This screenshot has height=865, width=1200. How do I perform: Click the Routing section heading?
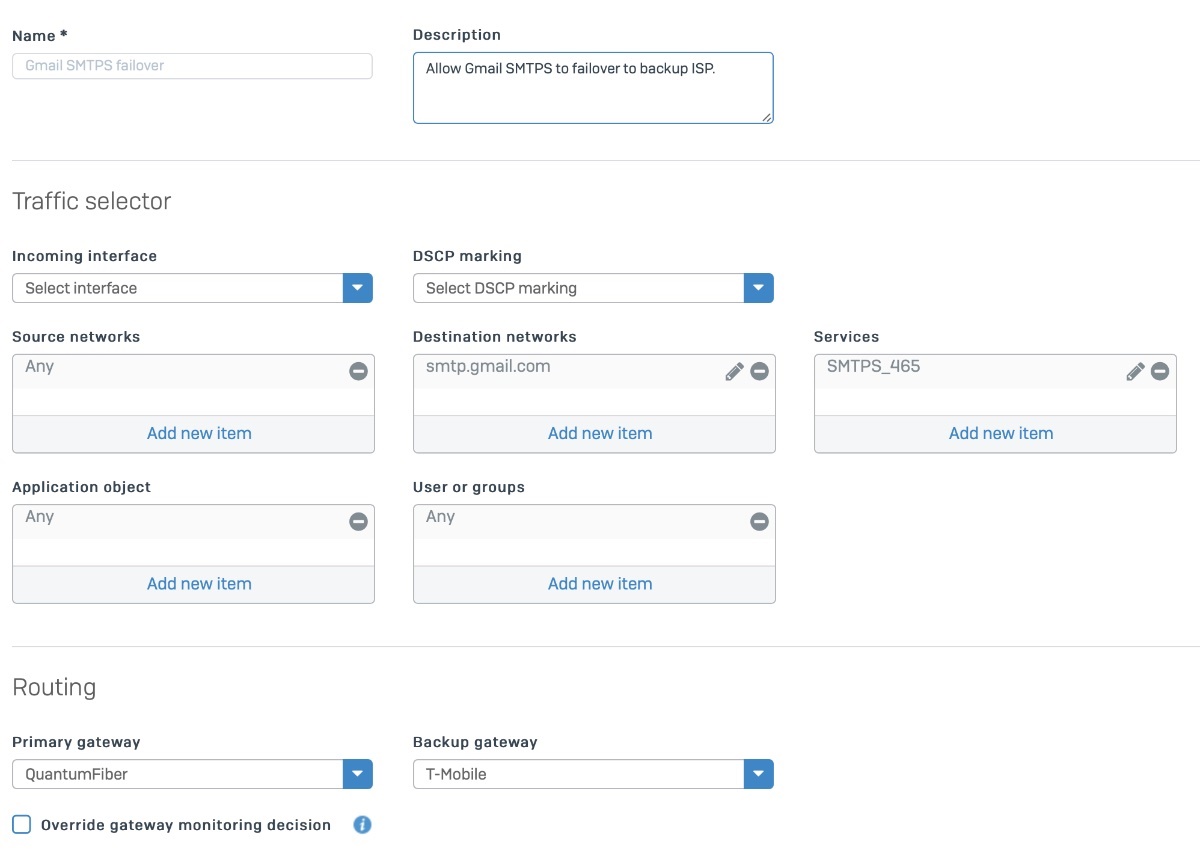tap(54, 688)
